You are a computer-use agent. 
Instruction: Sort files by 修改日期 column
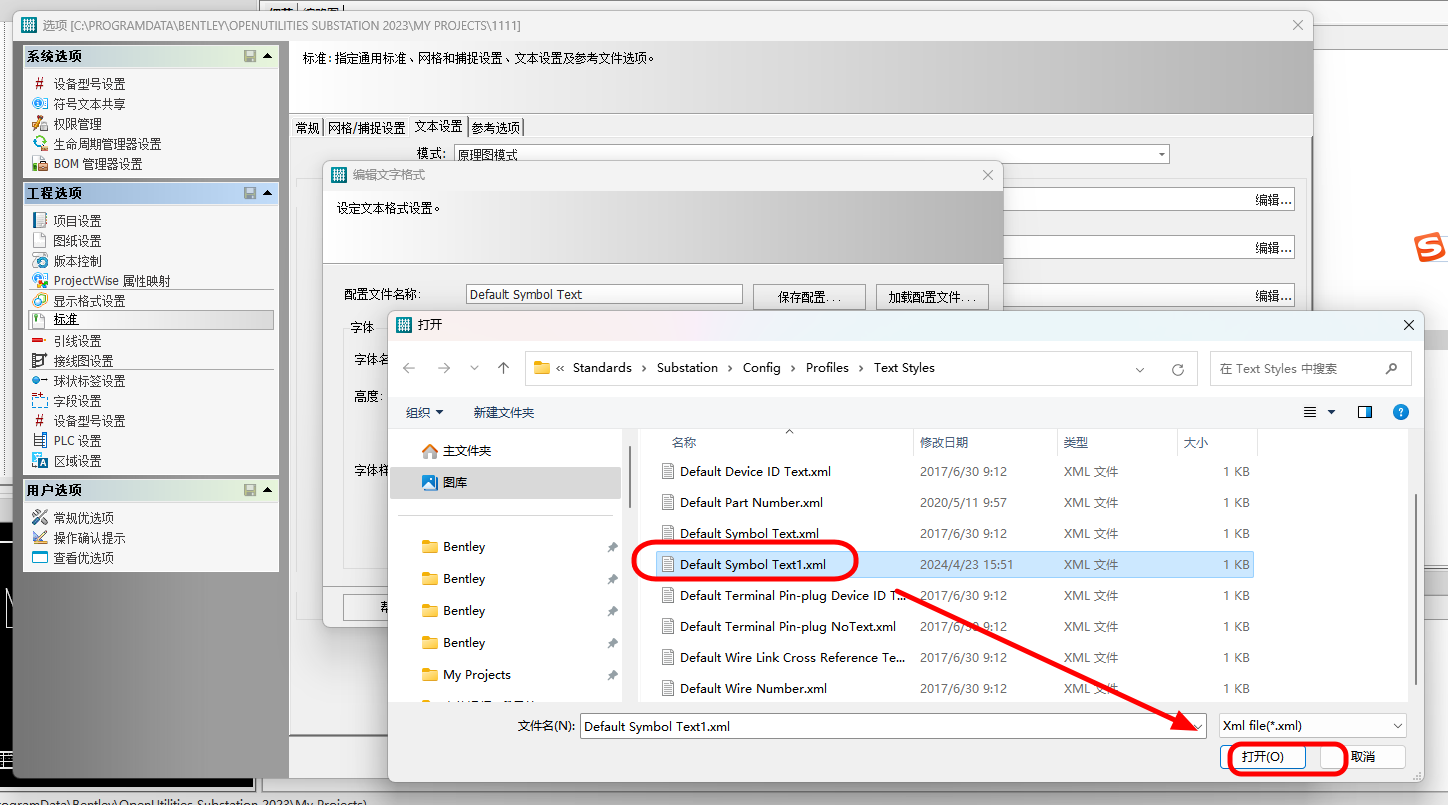click(x=944, y=442)
